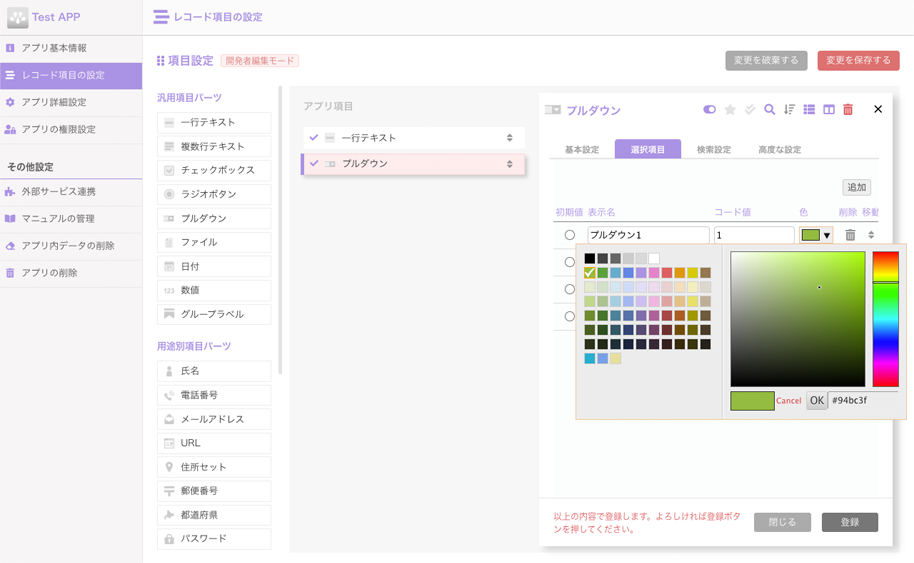Open レコード項目の設定 in the sidebar

click(x=71, y=75)
